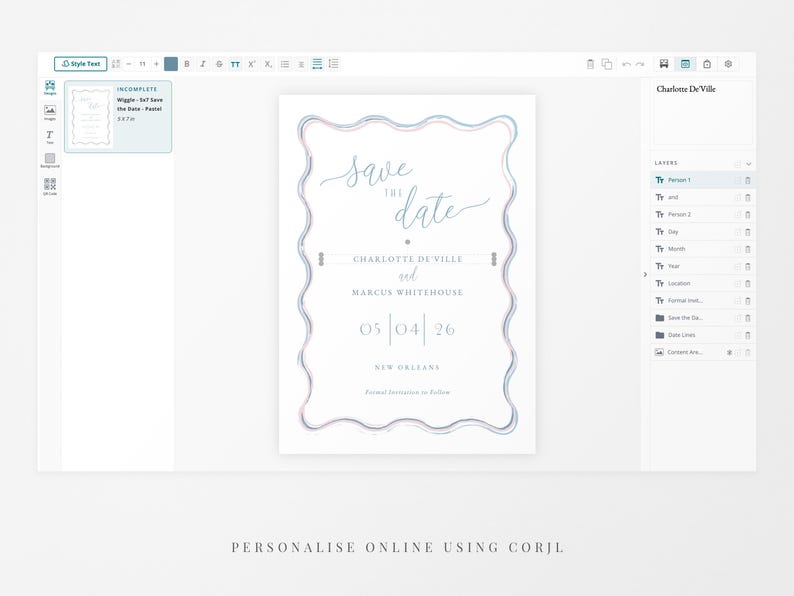794x596 pixels.
Task: Redo the last action
Action: click(x=640, y=64)
